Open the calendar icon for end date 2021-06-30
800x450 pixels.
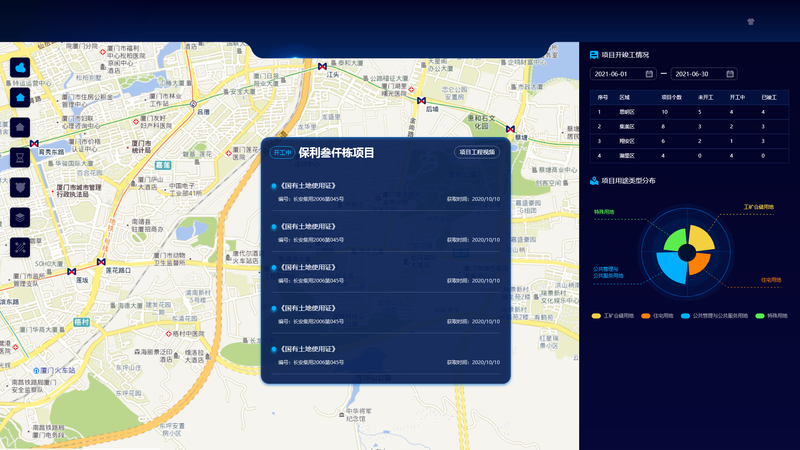tap(730, 74)
